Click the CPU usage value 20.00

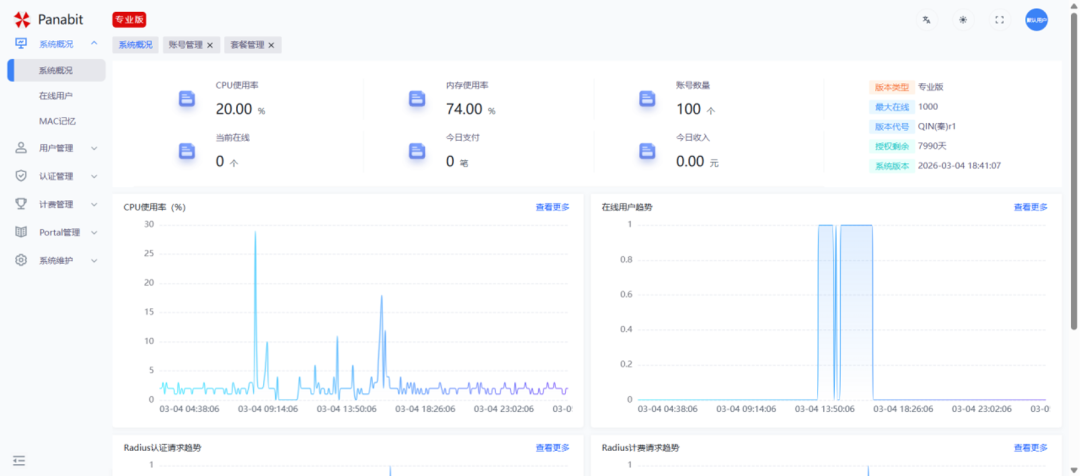(233, 109)
